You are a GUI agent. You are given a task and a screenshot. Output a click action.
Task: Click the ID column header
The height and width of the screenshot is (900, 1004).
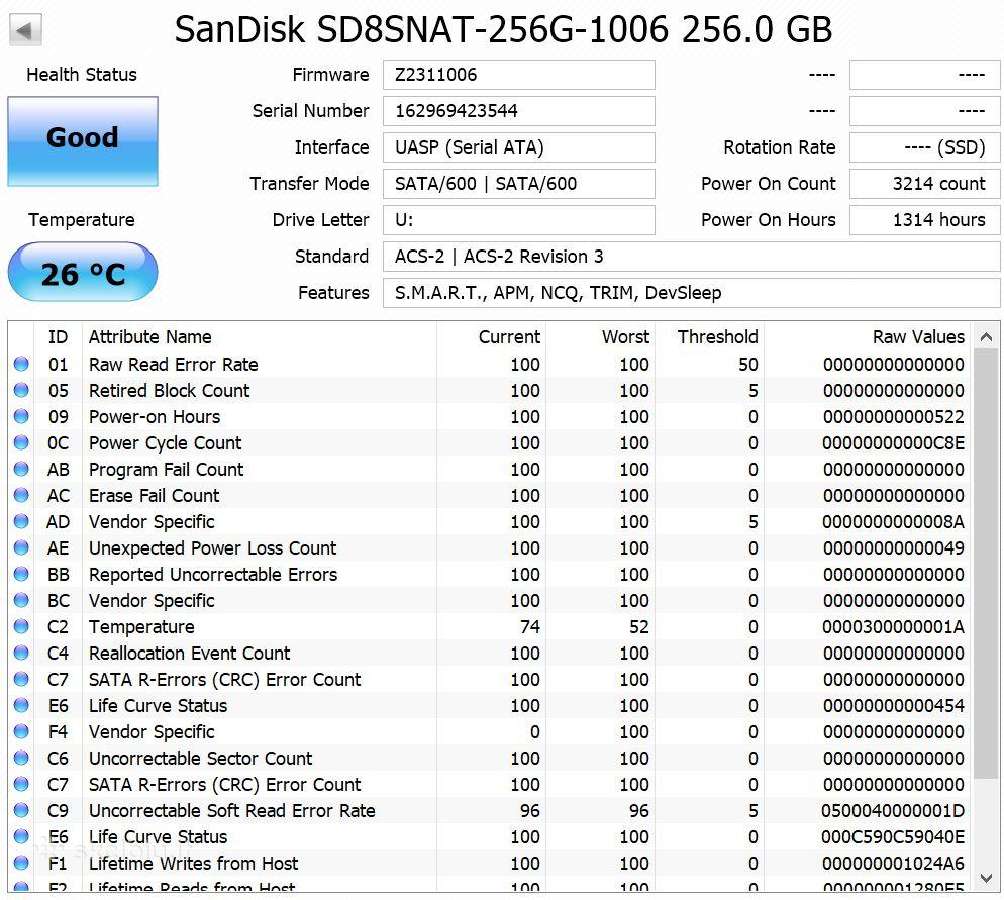tap(58, 337)
